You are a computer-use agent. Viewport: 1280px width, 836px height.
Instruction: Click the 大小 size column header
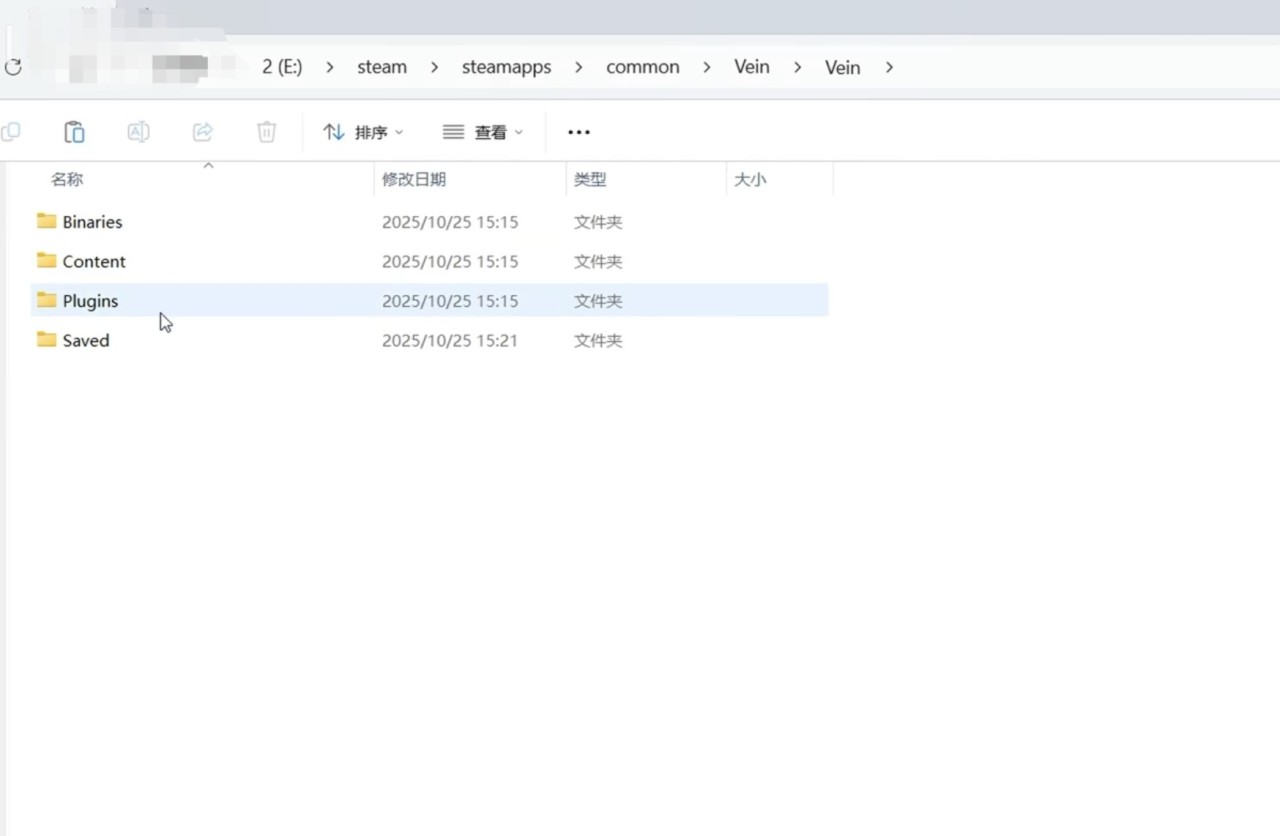coord(750,180)
